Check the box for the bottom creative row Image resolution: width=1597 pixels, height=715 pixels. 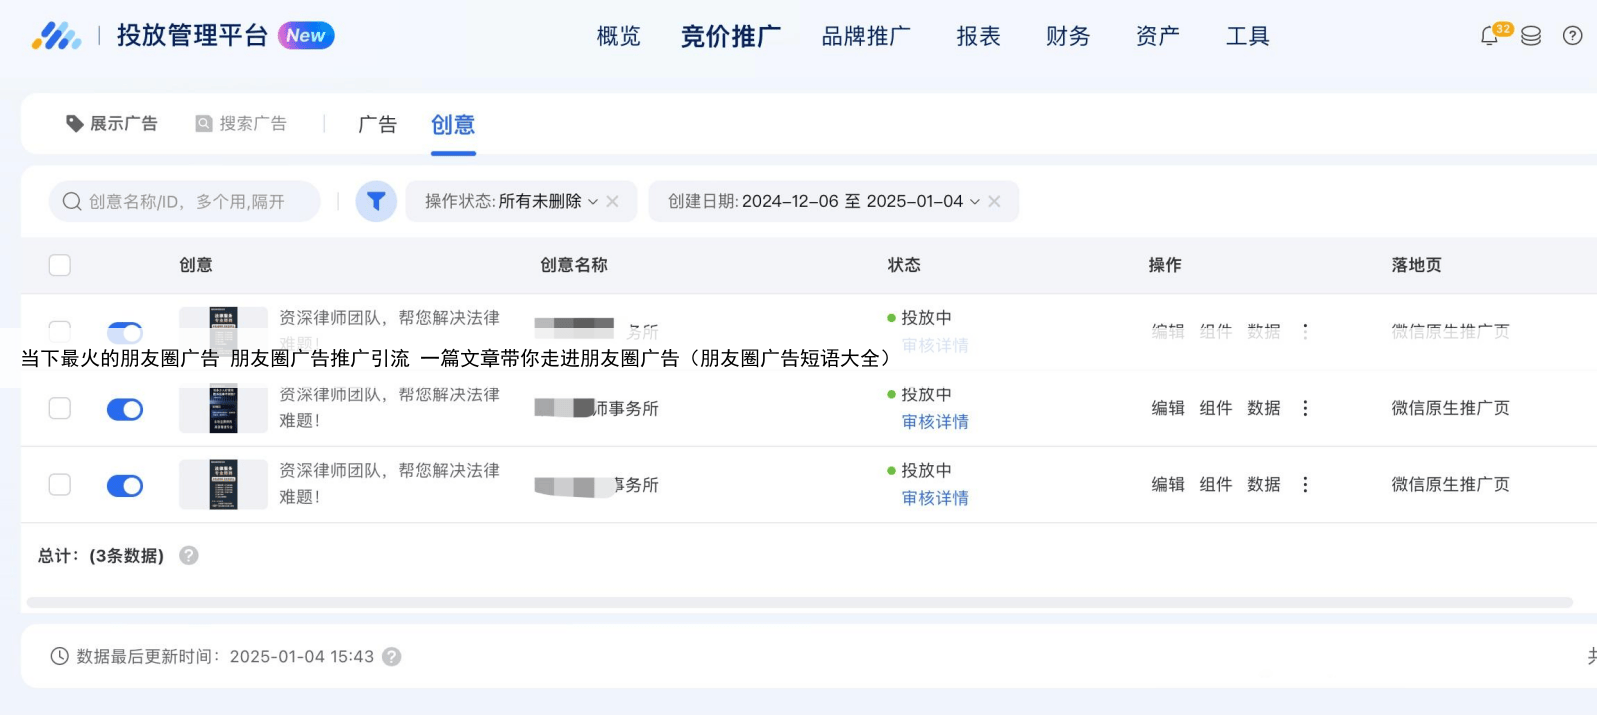60,485
